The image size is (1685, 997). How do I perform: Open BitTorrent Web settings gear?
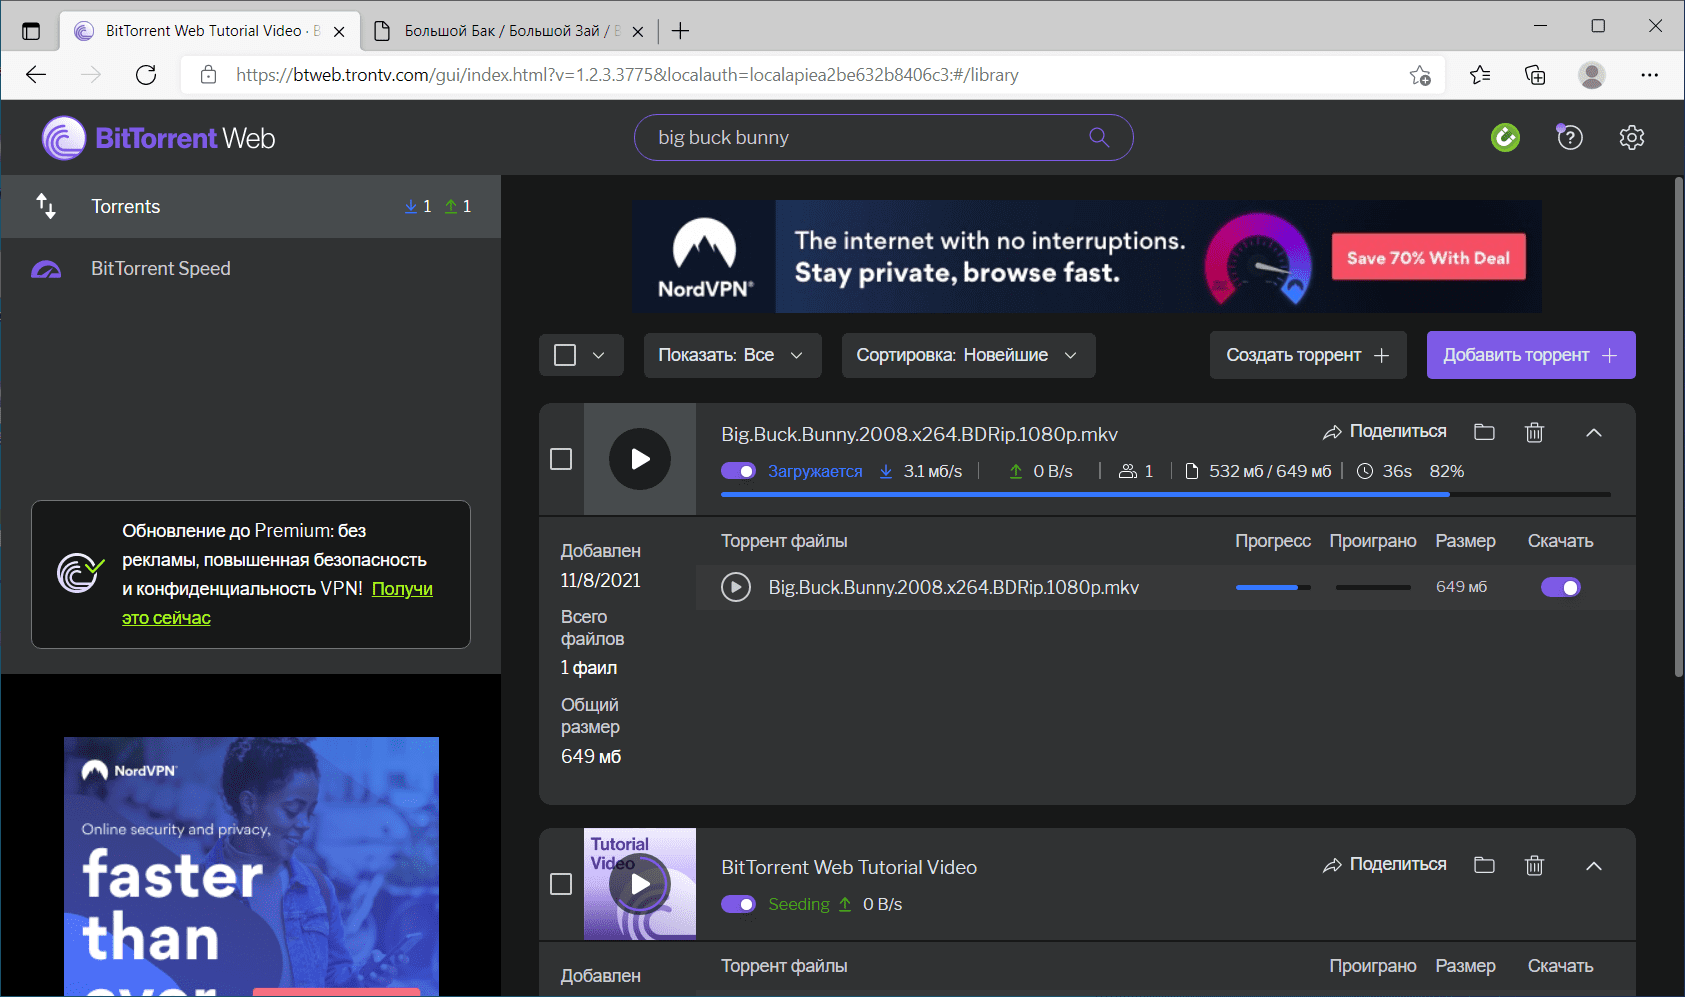click(1632, 138)
